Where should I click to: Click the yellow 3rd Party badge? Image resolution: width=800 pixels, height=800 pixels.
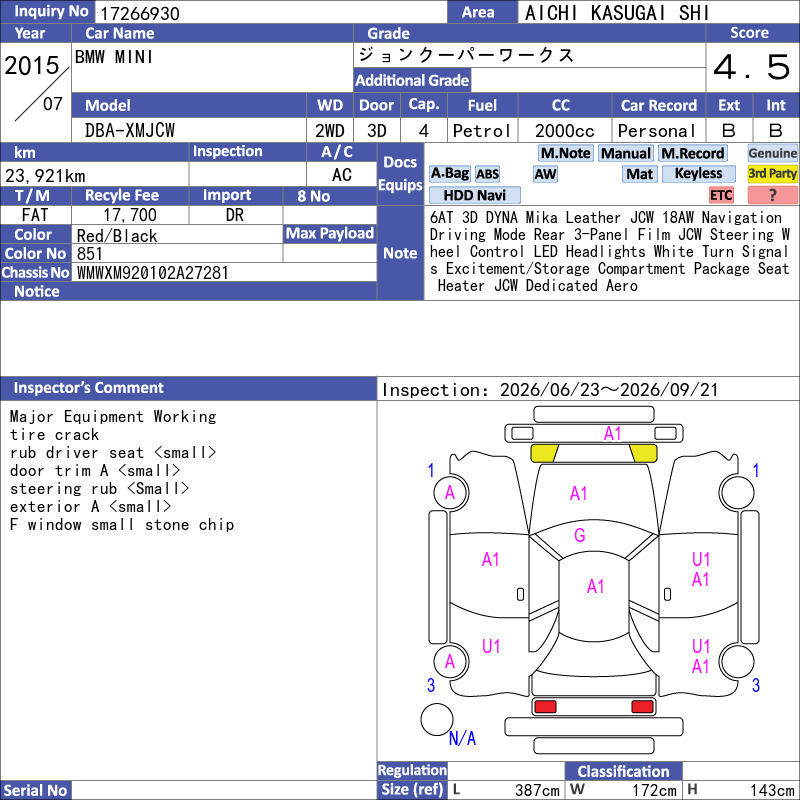[x=772, y=173]
